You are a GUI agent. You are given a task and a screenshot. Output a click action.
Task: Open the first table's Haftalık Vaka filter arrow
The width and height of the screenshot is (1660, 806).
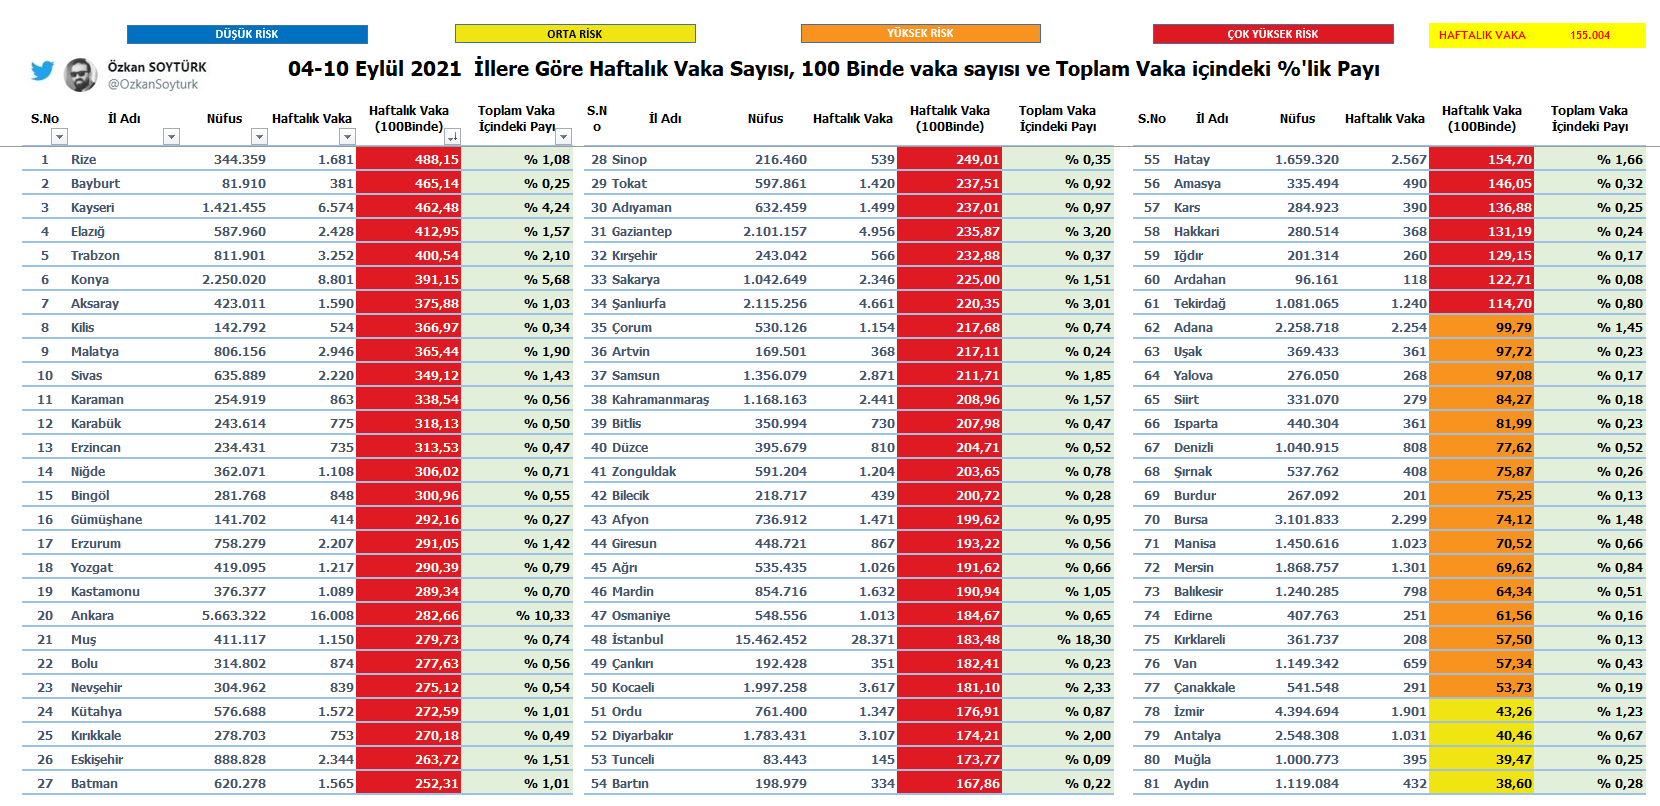coord(347,136)
